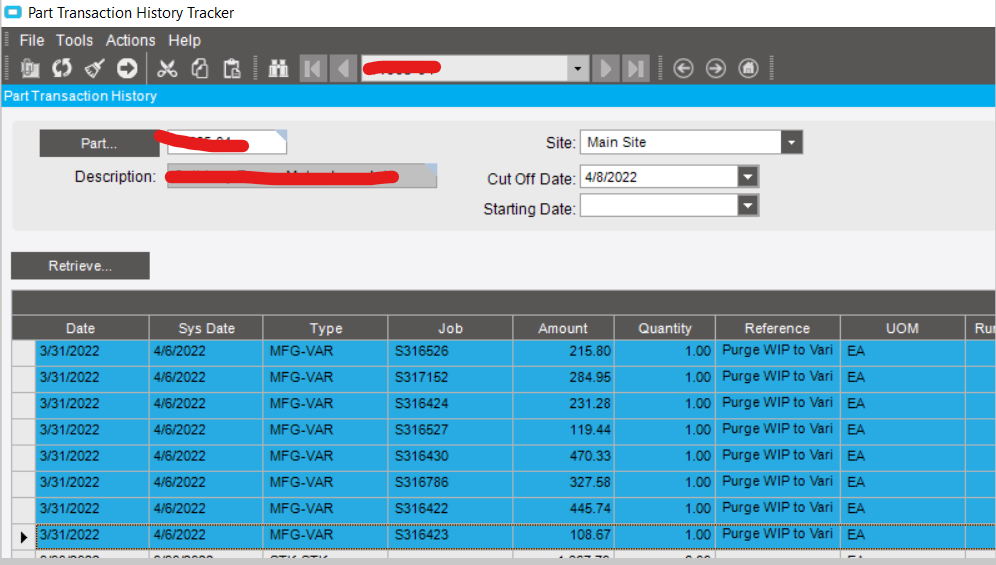Click the Refresh toolbar icon
Screen dimensions: 996x565
pyautogui.click(x=62, y=68)
